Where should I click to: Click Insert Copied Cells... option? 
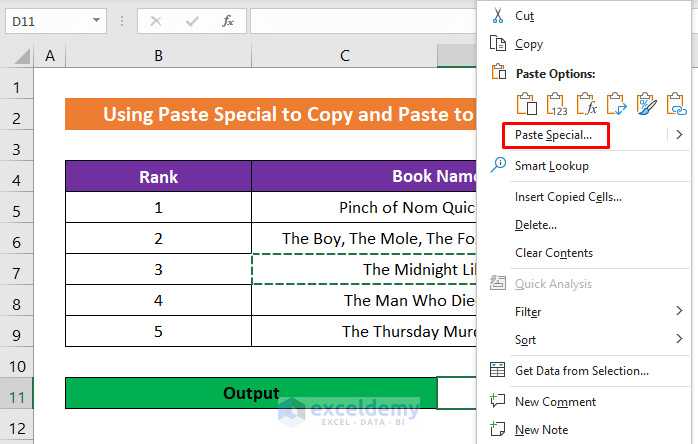pyautogui.click(x=568, y=197)
